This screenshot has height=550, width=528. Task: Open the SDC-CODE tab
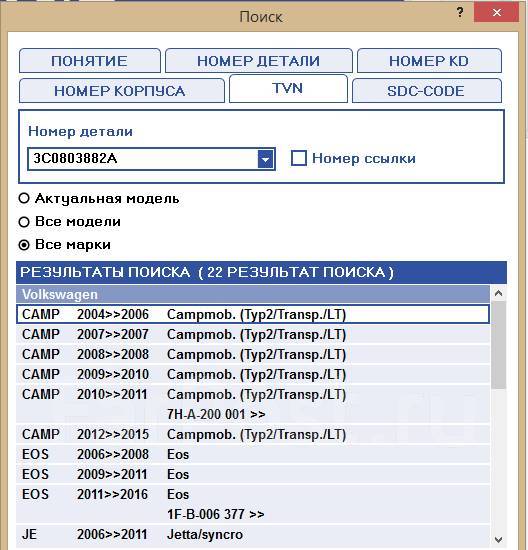(427, 91)
